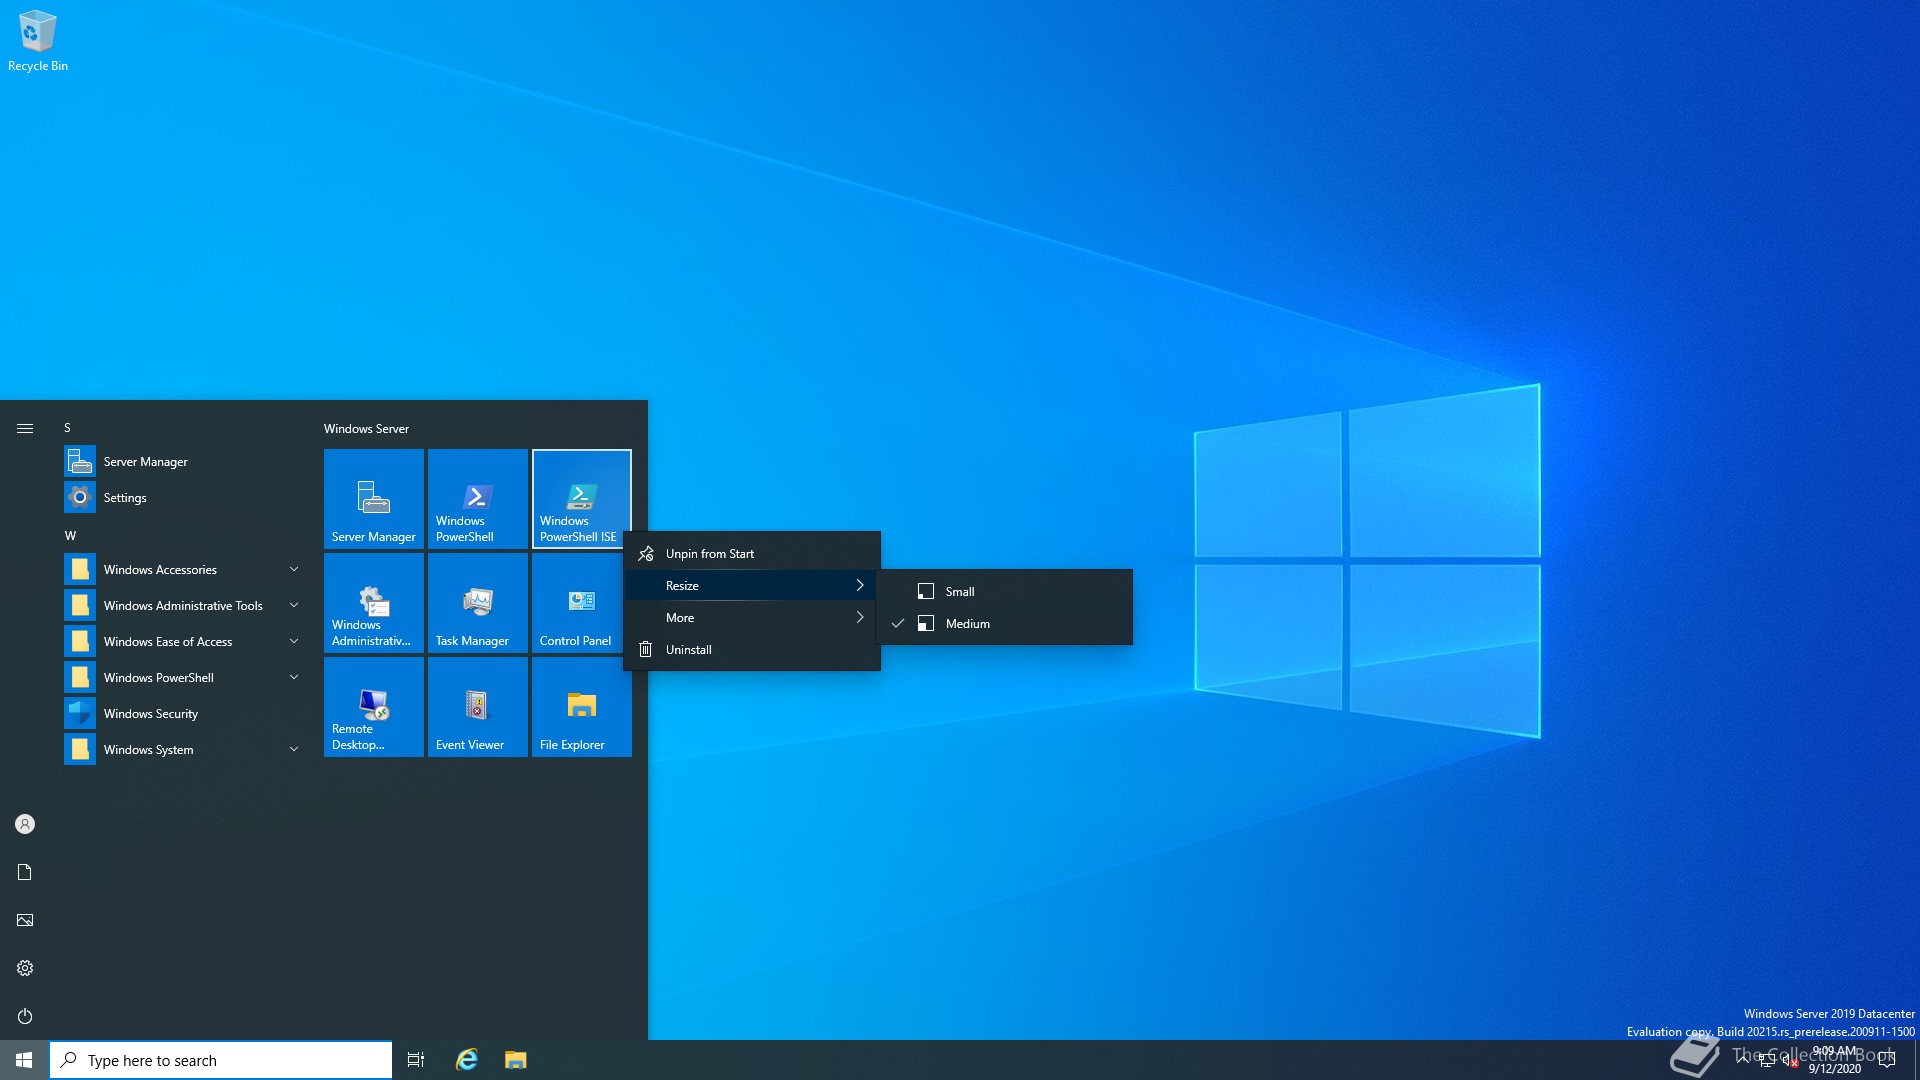Expand the Windows System folder
The image size is (1920, 1080).
[184, 749]
